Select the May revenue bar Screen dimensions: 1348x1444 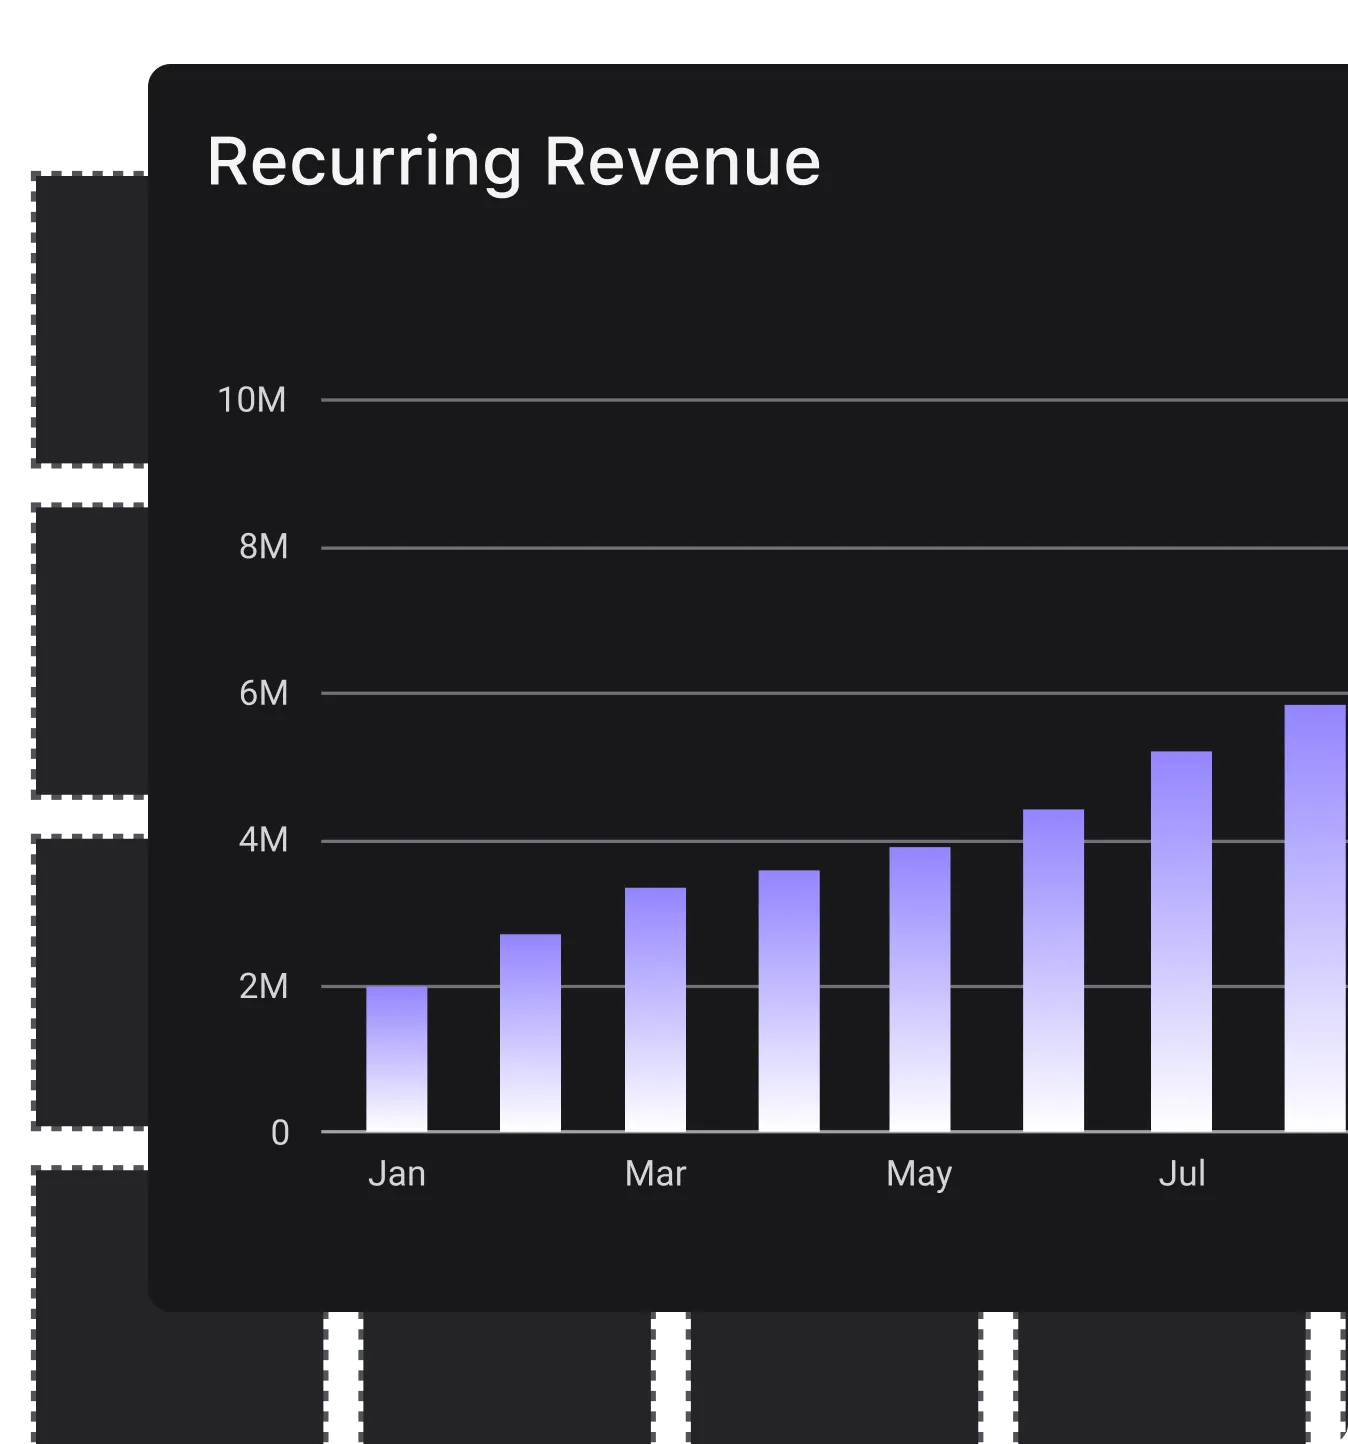[919, 989]
